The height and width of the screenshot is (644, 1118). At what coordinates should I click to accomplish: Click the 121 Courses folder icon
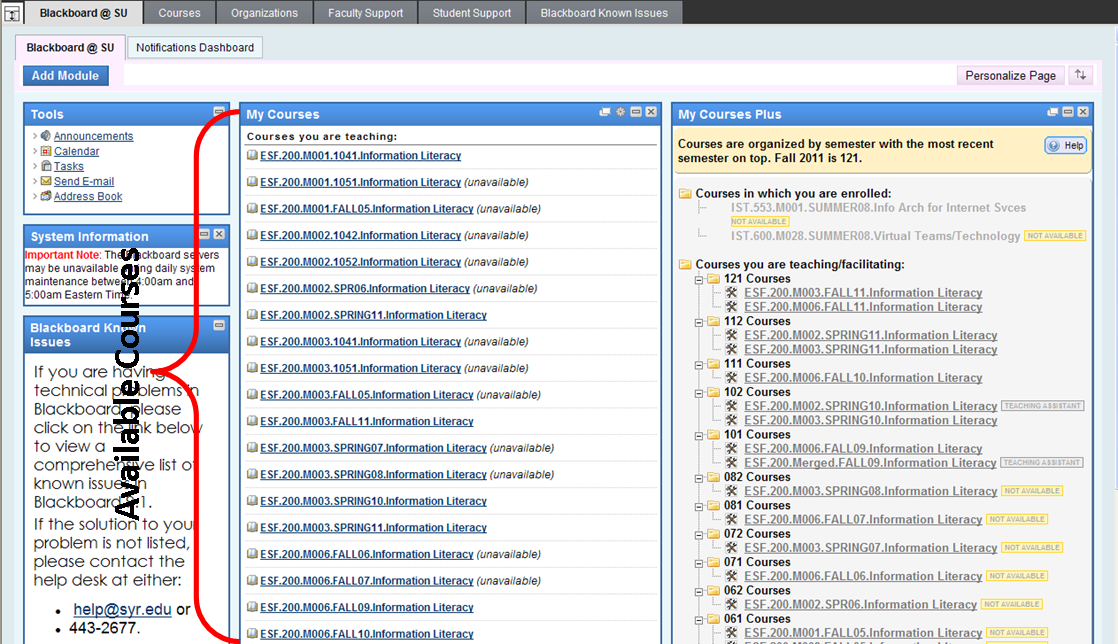[713, 279]
